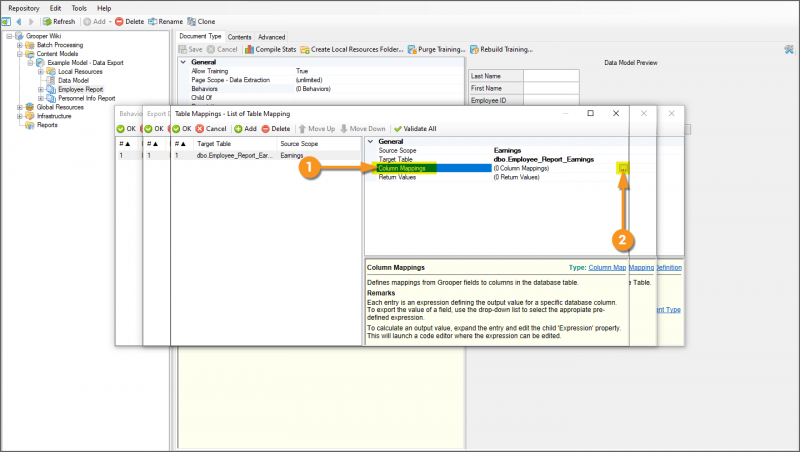Switch to the Document Type tab
Viewport: 800px width, 452px height.
point(200,36)
